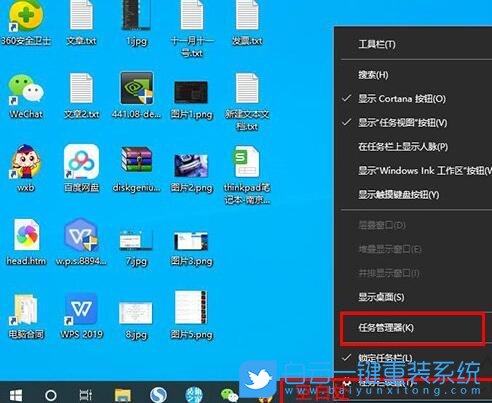492x403 pixels.
Task: Select the 新建文本文档.txt file icon
Action: 247,102
